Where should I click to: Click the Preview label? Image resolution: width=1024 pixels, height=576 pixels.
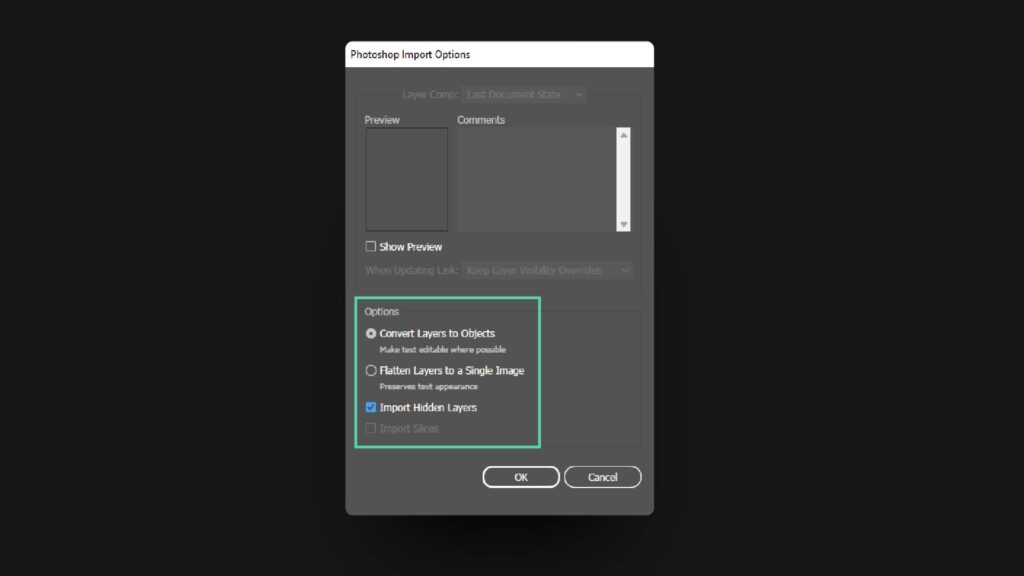(x=382, y=120)
